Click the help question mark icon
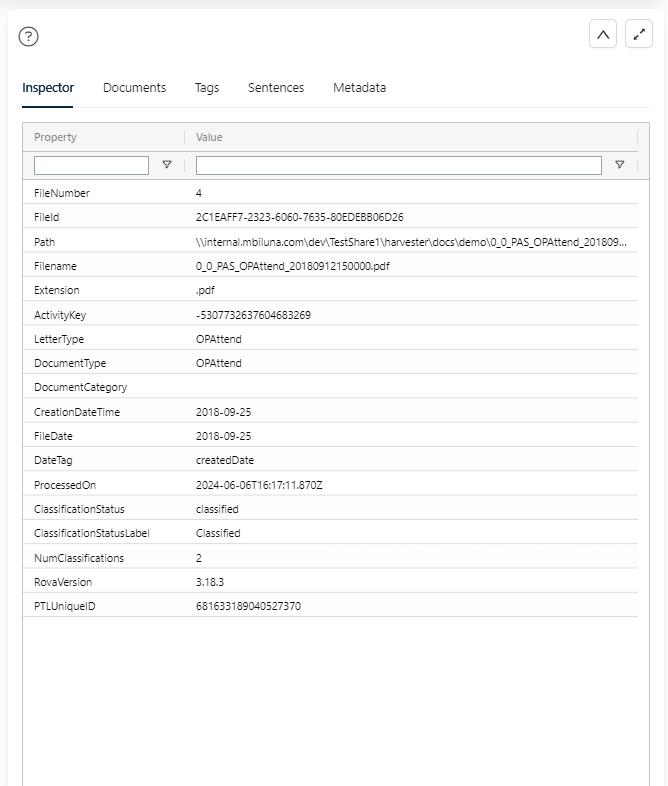This screenshot has height=786, width=668. coord(29,36)
